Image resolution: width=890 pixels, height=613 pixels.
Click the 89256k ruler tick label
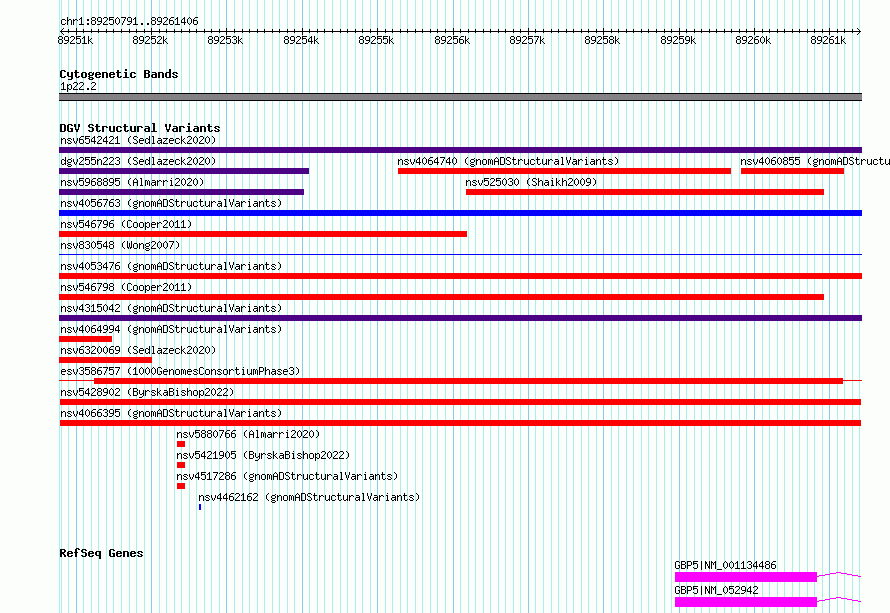click(x=452, y=40)
